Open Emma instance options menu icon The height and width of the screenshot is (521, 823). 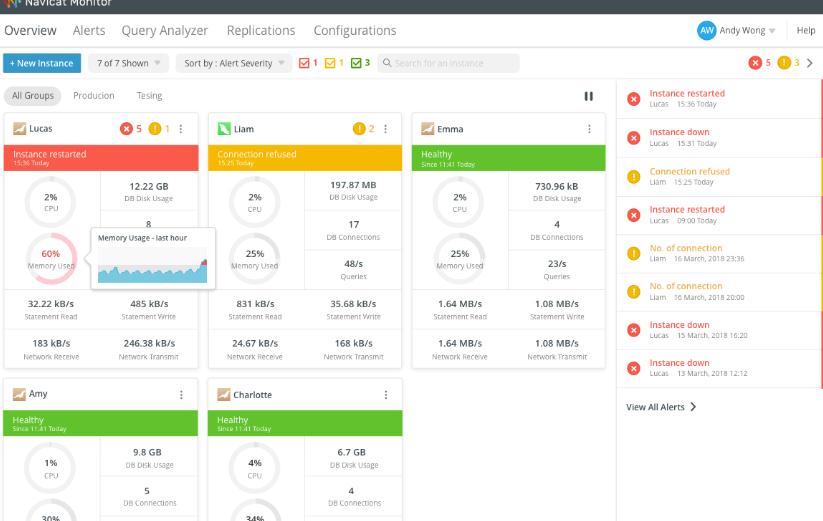pyautogui.click(x=589, y=129)
